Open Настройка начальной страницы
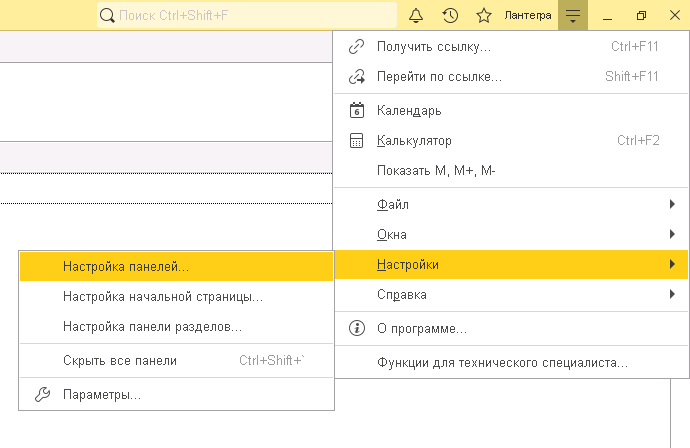Image resolution: width=690 pixels, height=448 pixels. (163, 297)
